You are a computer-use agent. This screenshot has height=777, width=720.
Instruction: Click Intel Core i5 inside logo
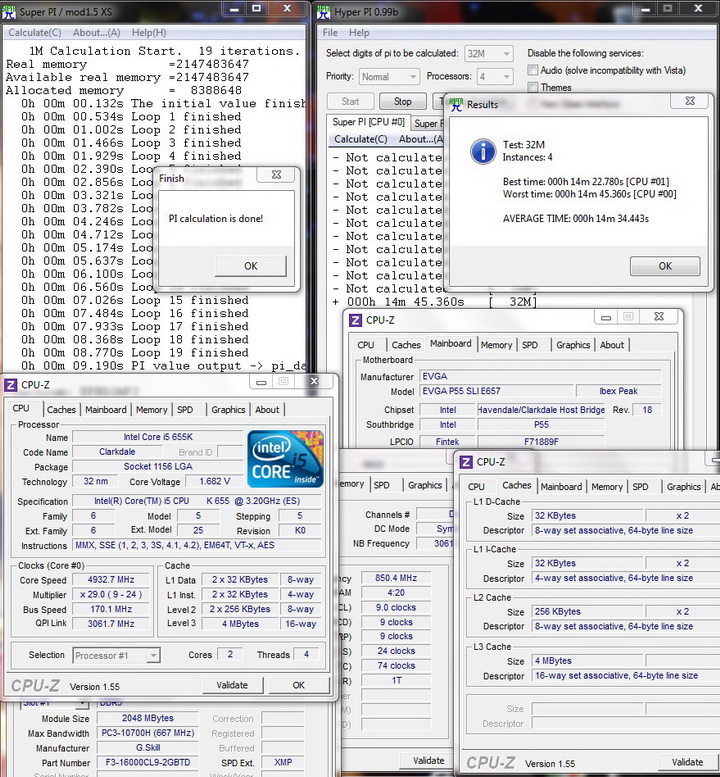[285, 458]
